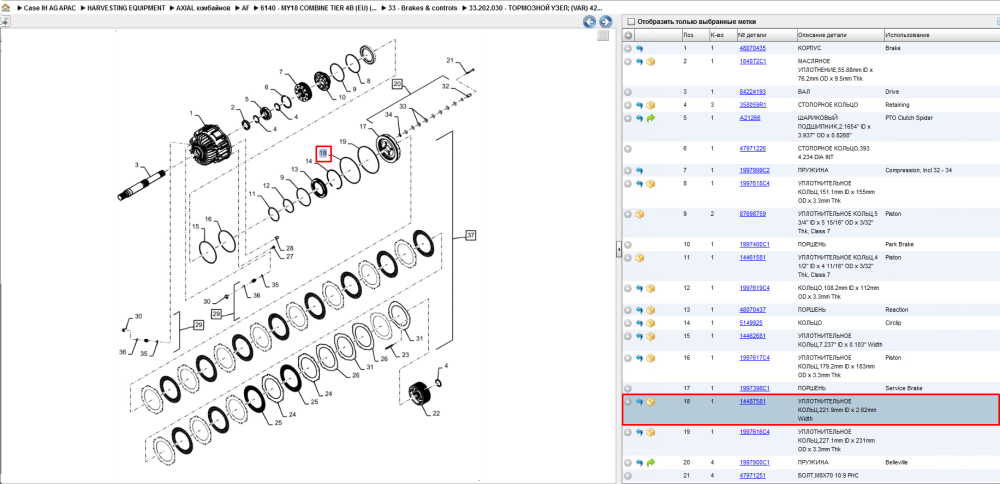Open AXIAL комбайнов breadcrumb

pyautogui.click(x=205, y=8)
